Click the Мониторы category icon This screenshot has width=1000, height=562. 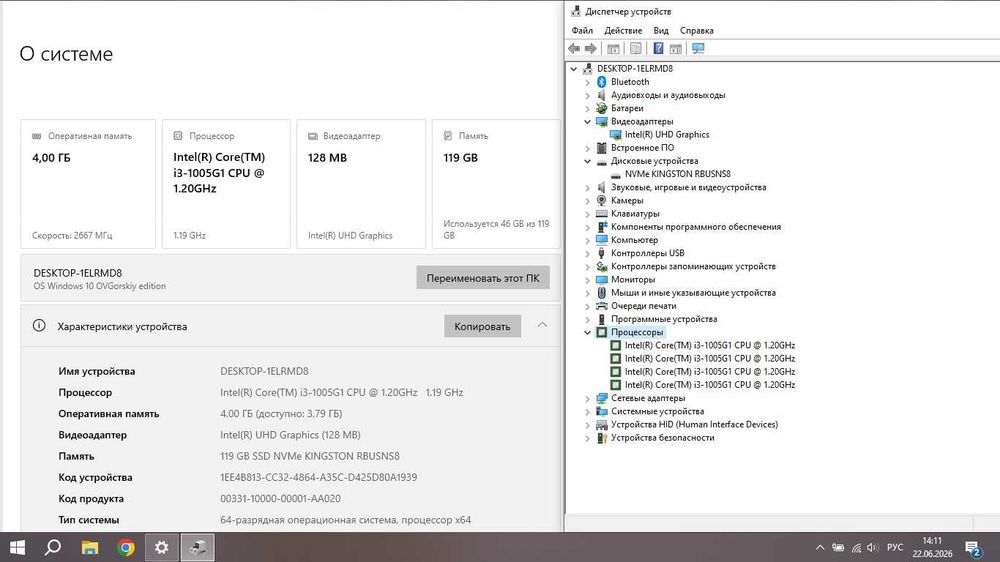(x=601, y=279)
